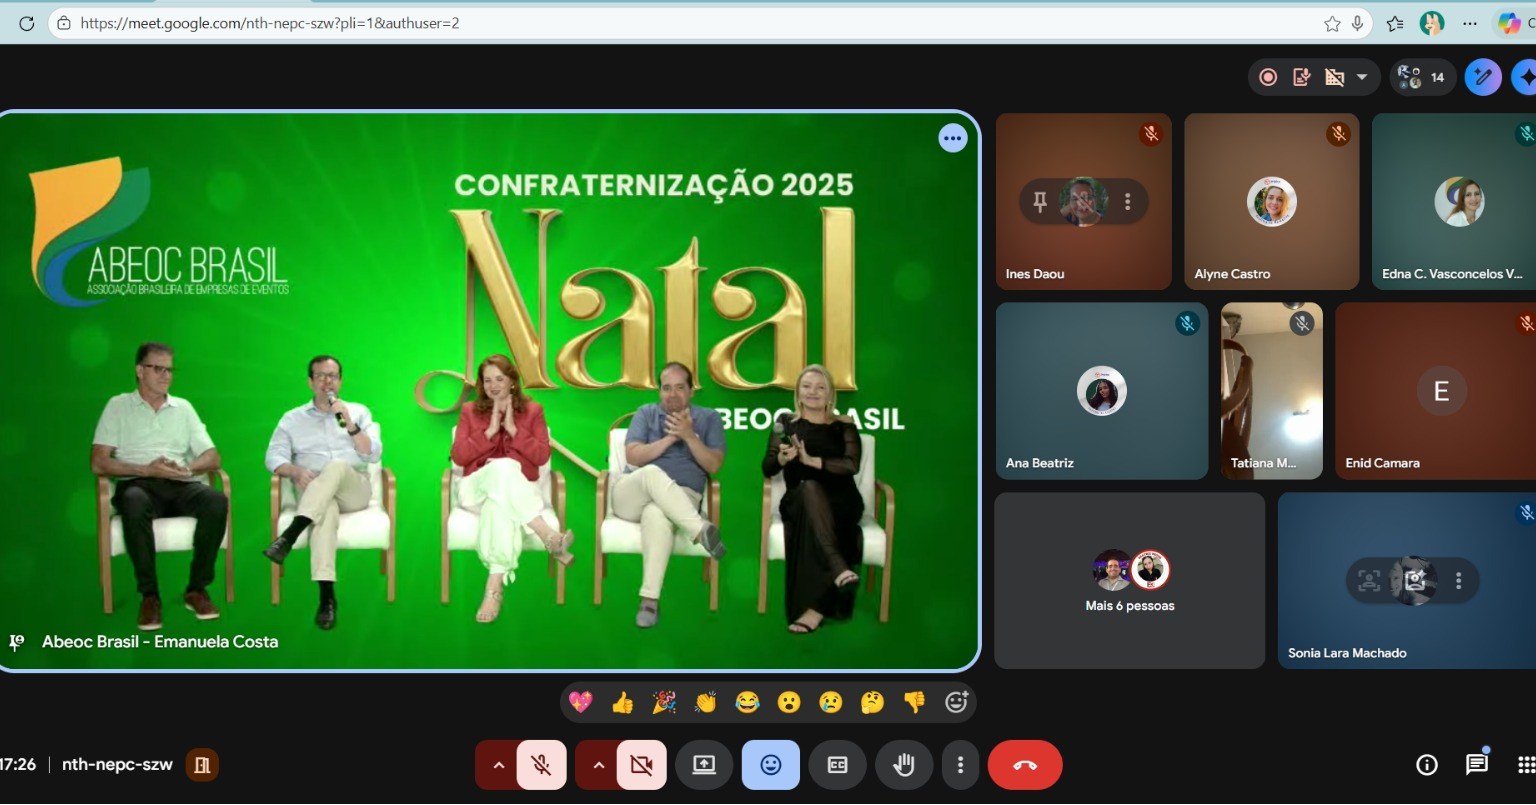Screen dimensions: 1536x805
Task: Hang up with the red leave call button
Action: (1024, 765)
